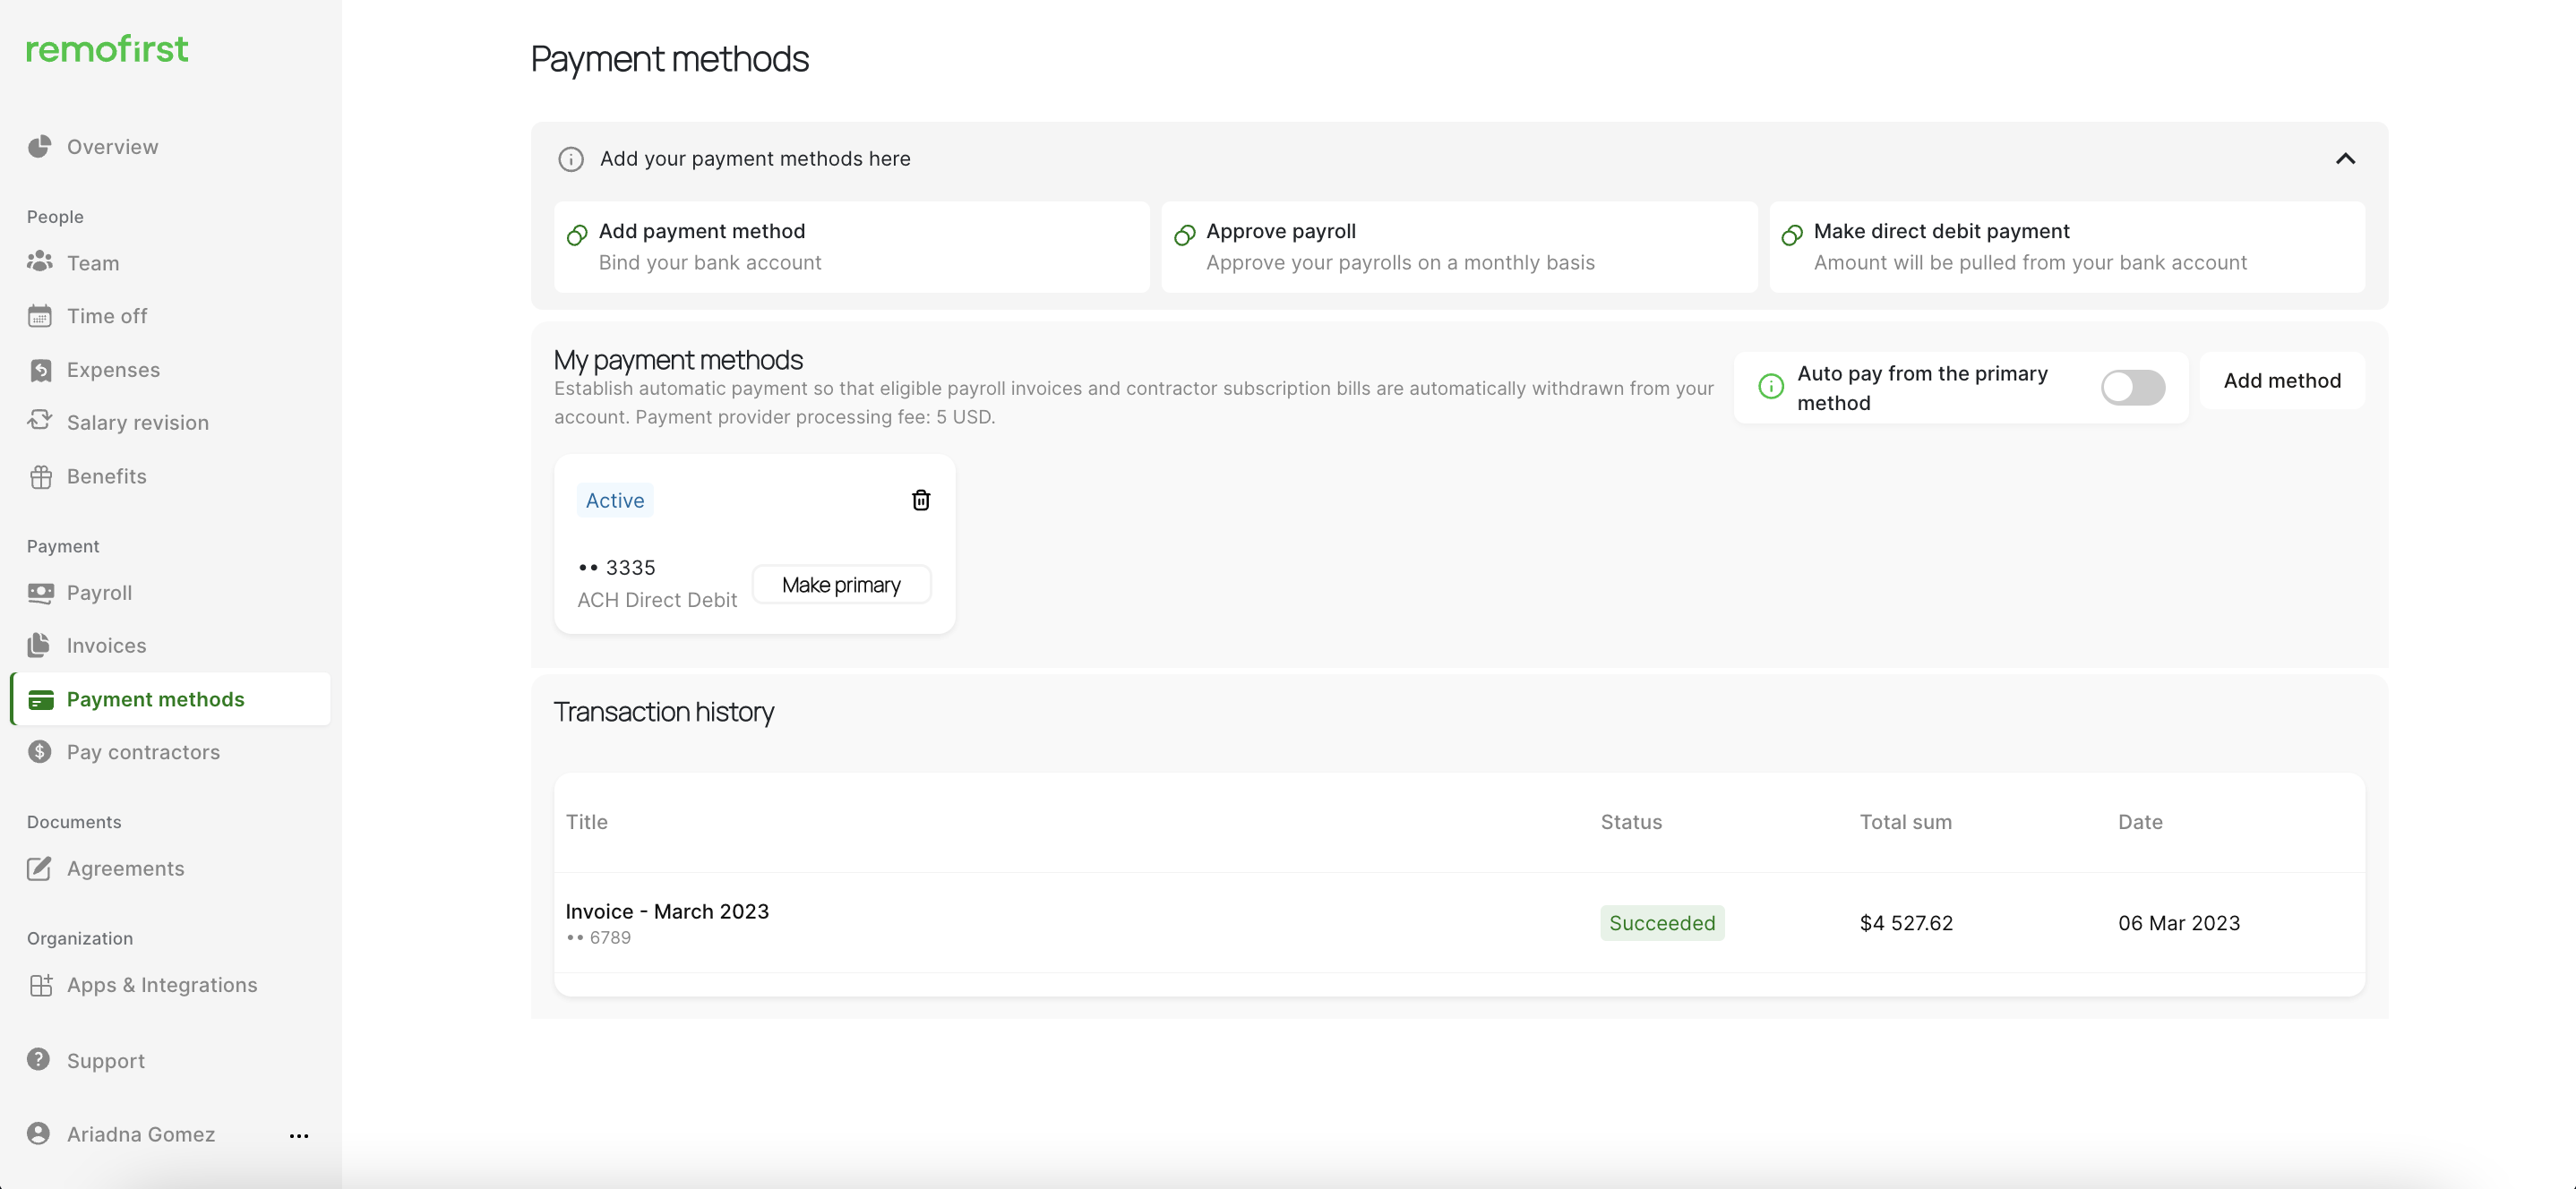Screen dimensions: 2576x1189
Task: Click the •• 6789 account text
Action: pos(598,938)
